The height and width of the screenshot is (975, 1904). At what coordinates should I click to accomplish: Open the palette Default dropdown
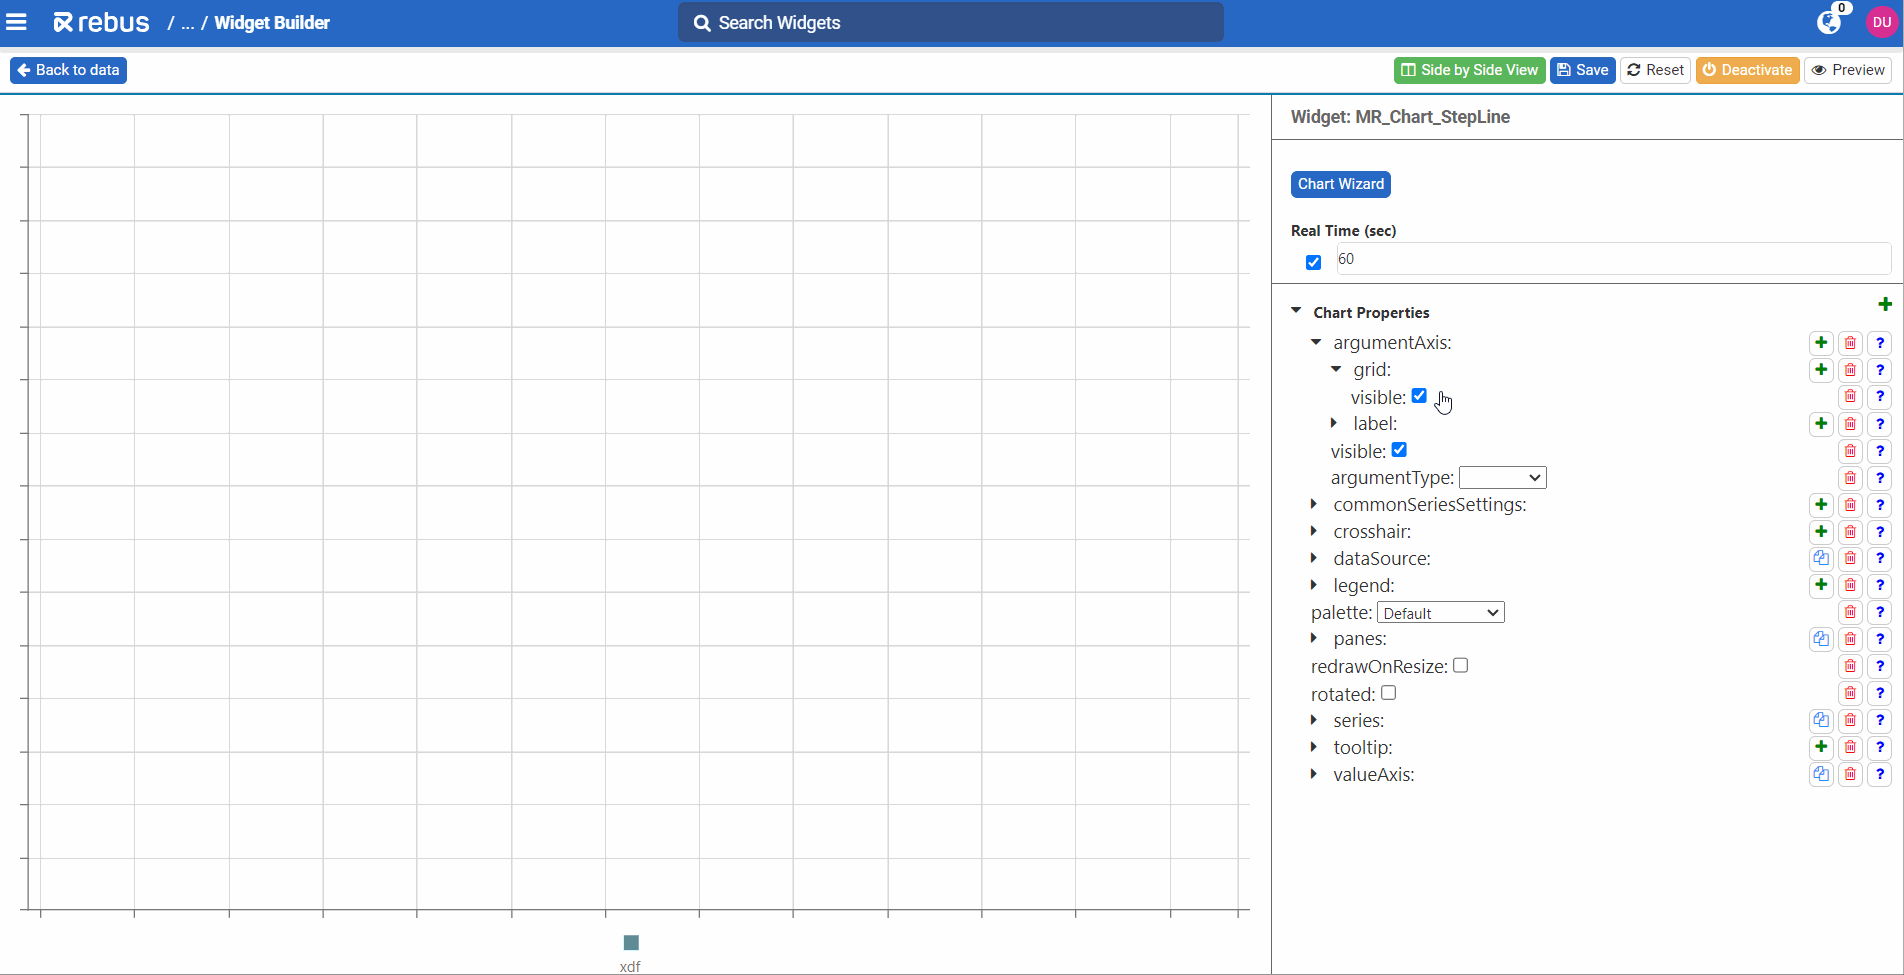(1440, 613)
